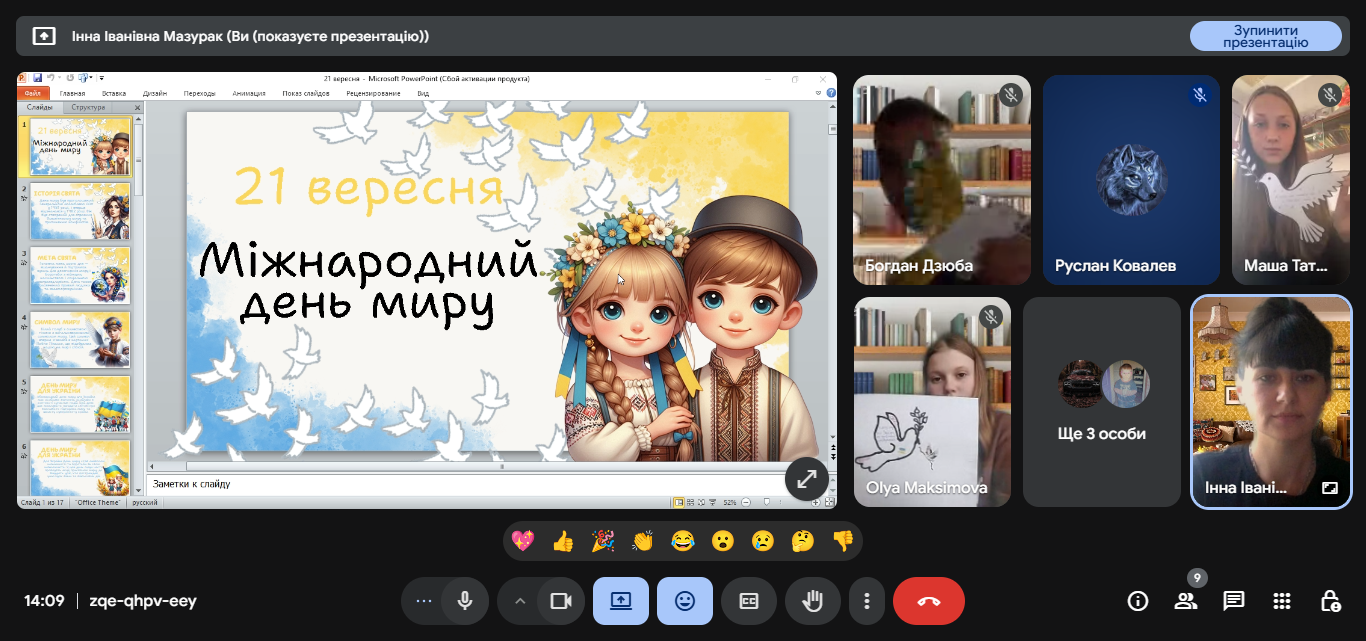This screenshot has height=641, width=1366.
Task: Open host controls lock icon
Action: [x=1330, y=601]
